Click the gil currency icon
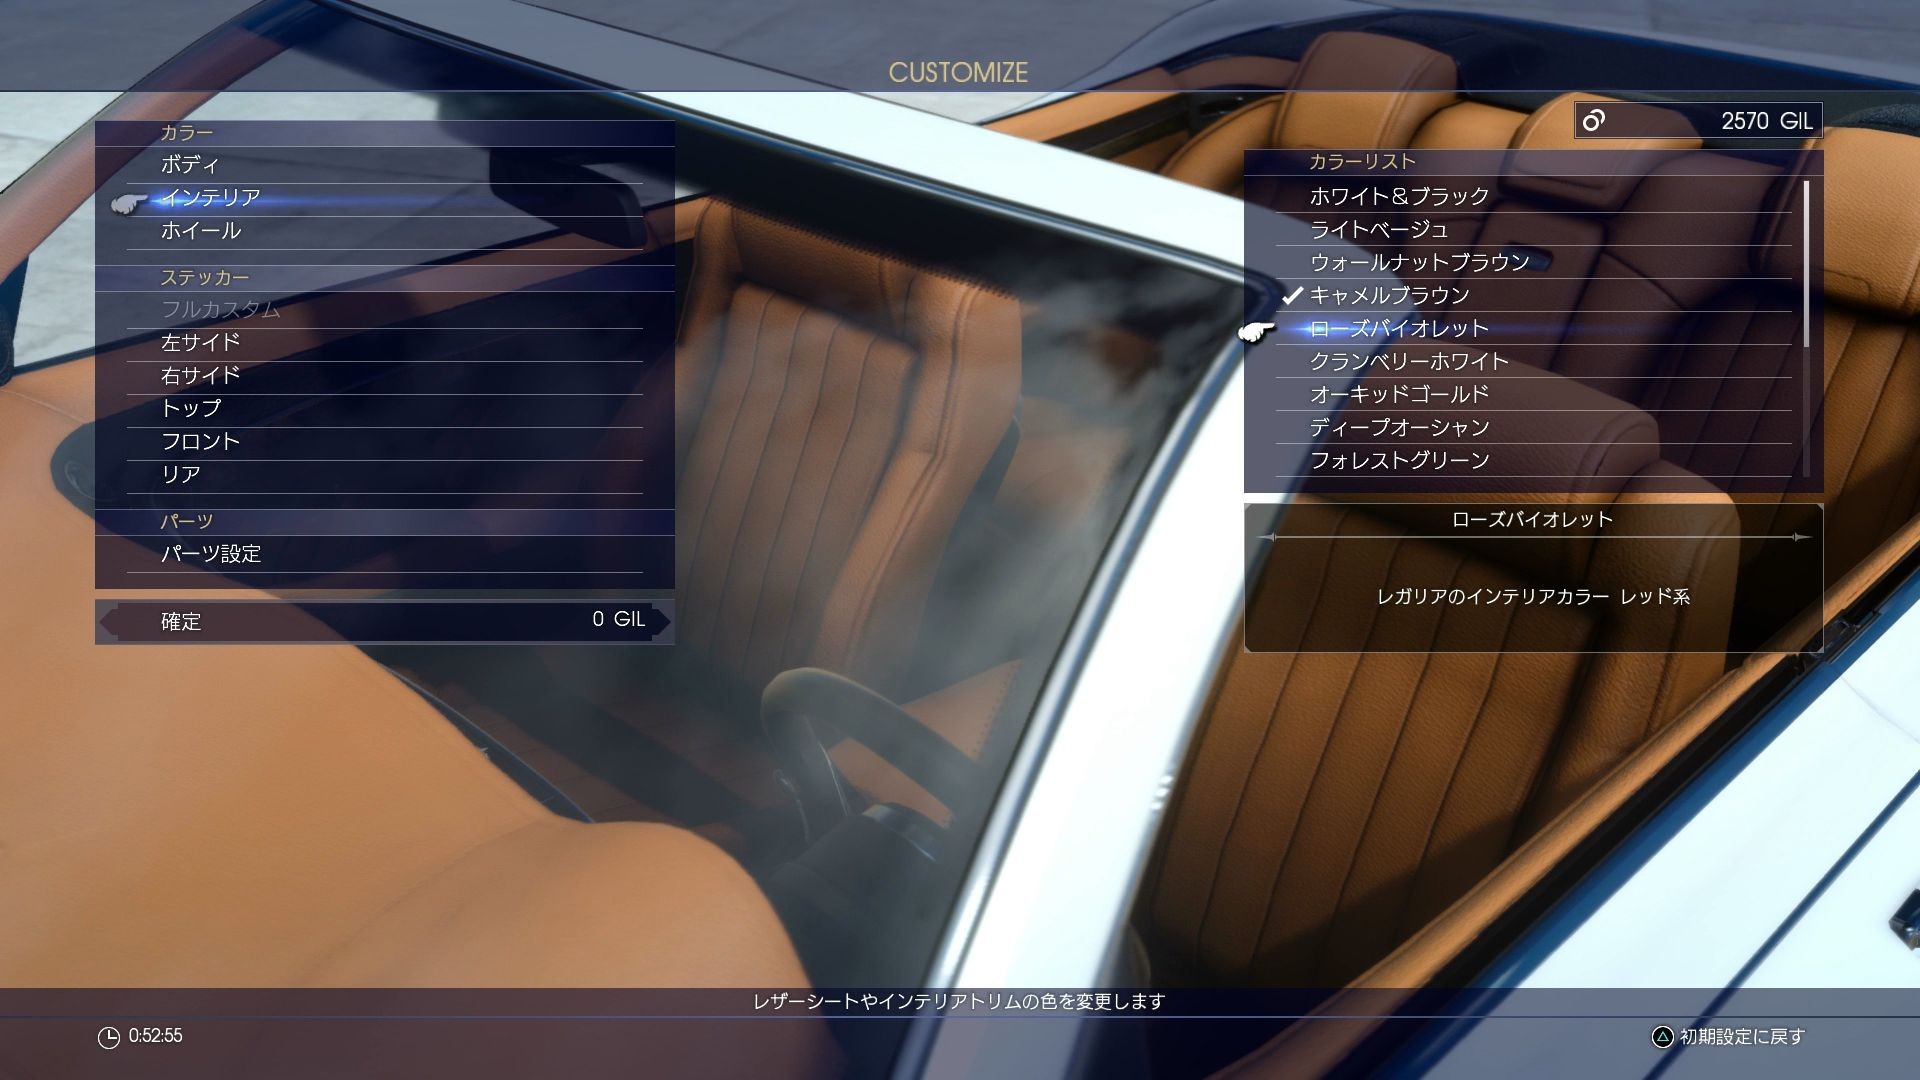The width and height of the screenshot is (1920, 1080). coord(1594,121)
